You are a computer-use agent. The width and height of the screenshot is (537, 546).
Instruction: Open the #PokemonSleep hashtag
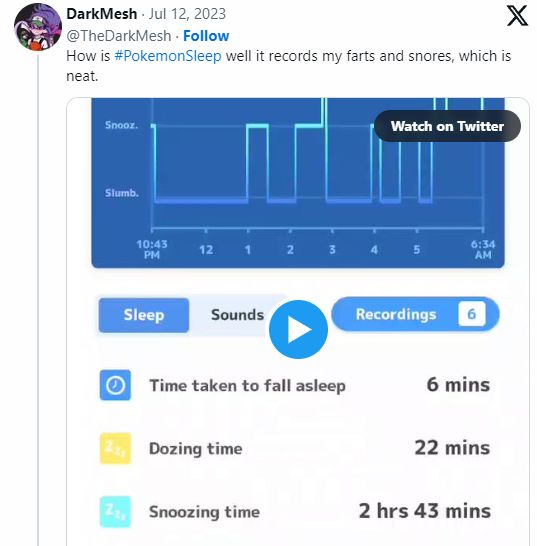tap(168, 56)
